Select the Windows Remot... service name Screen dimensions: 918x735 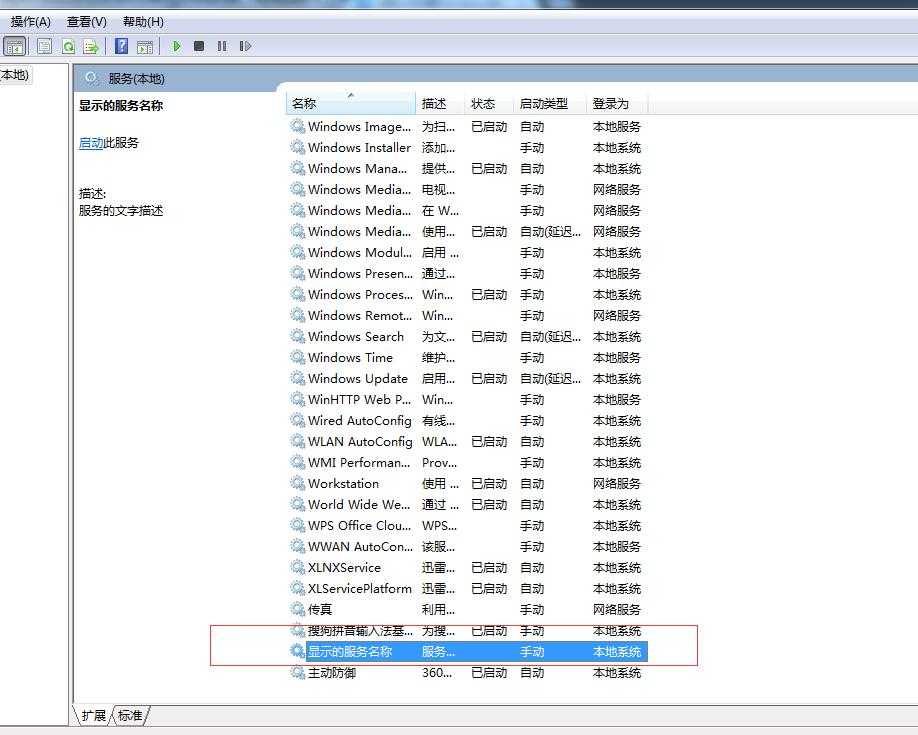point(359,316)
